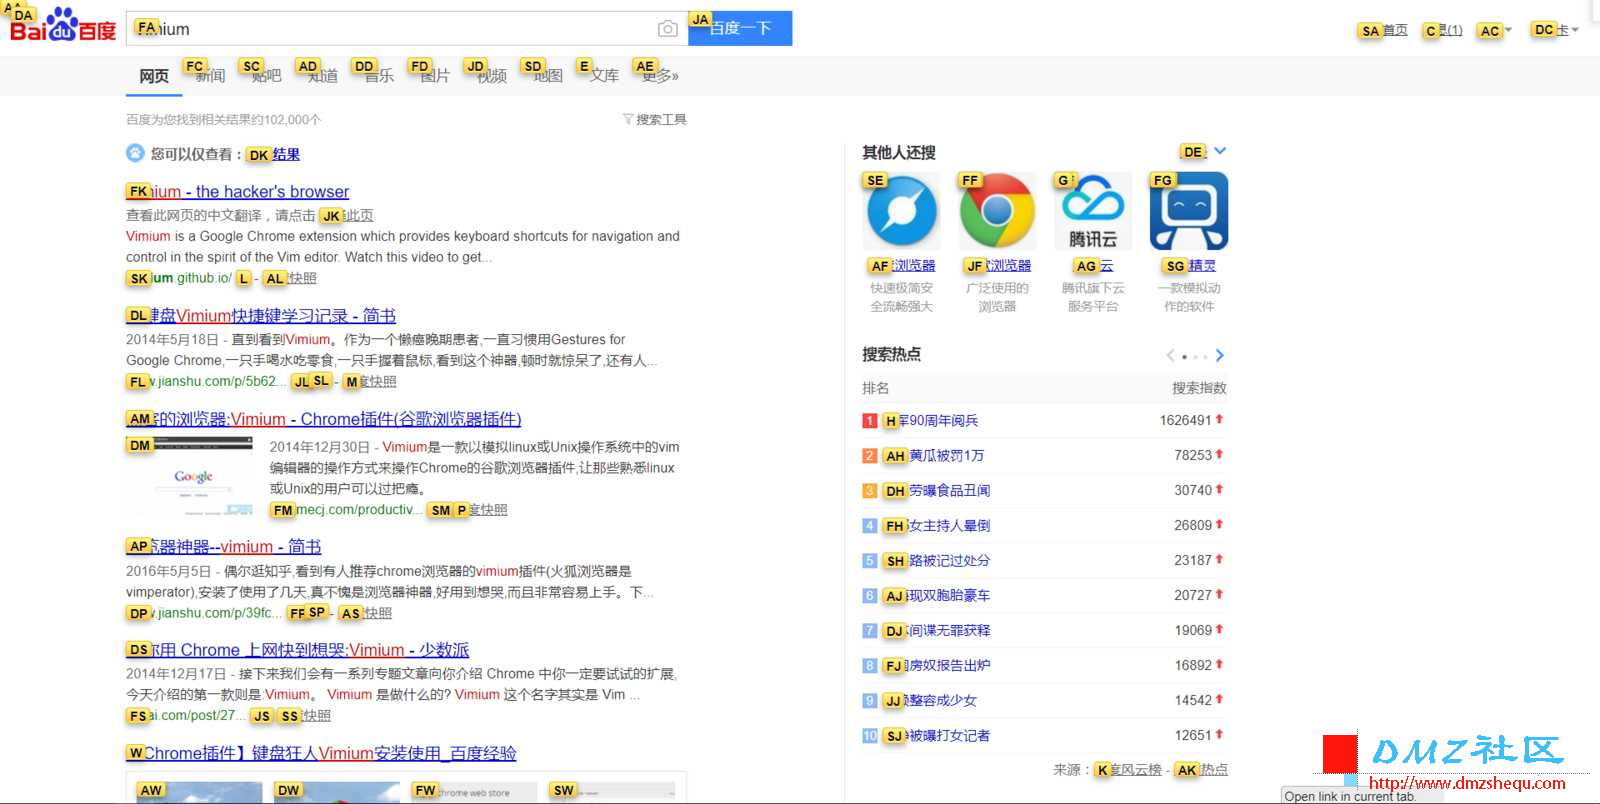Image resolution: width=1600 pixels, height=804 pixels.
Task: Switch to the 知道 tab
Action: tap(322, 76)
